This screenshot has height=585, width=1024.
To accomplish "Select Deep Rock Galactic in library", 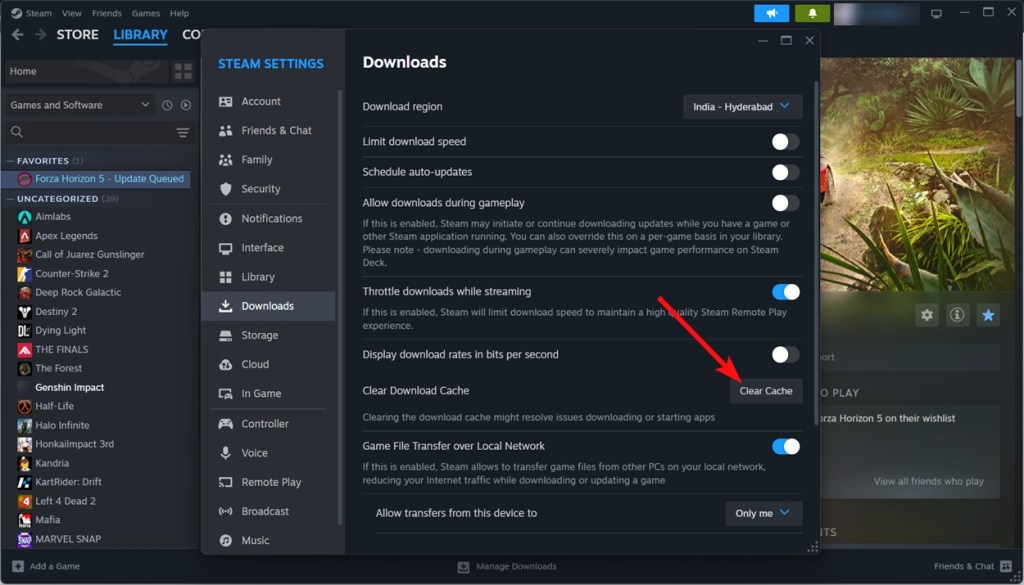I will tap(78, 292).
